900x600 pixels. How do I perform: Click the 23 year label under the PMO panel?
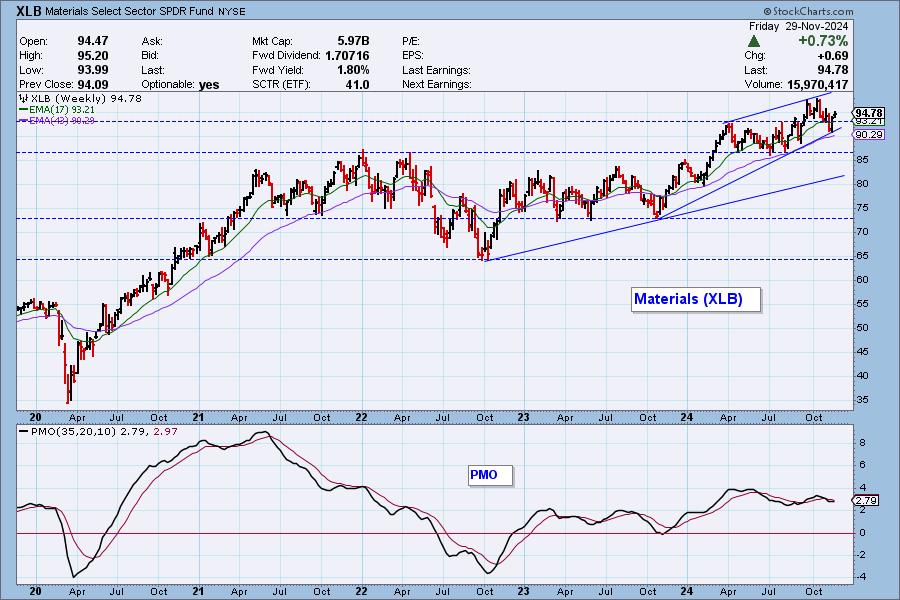523,591
